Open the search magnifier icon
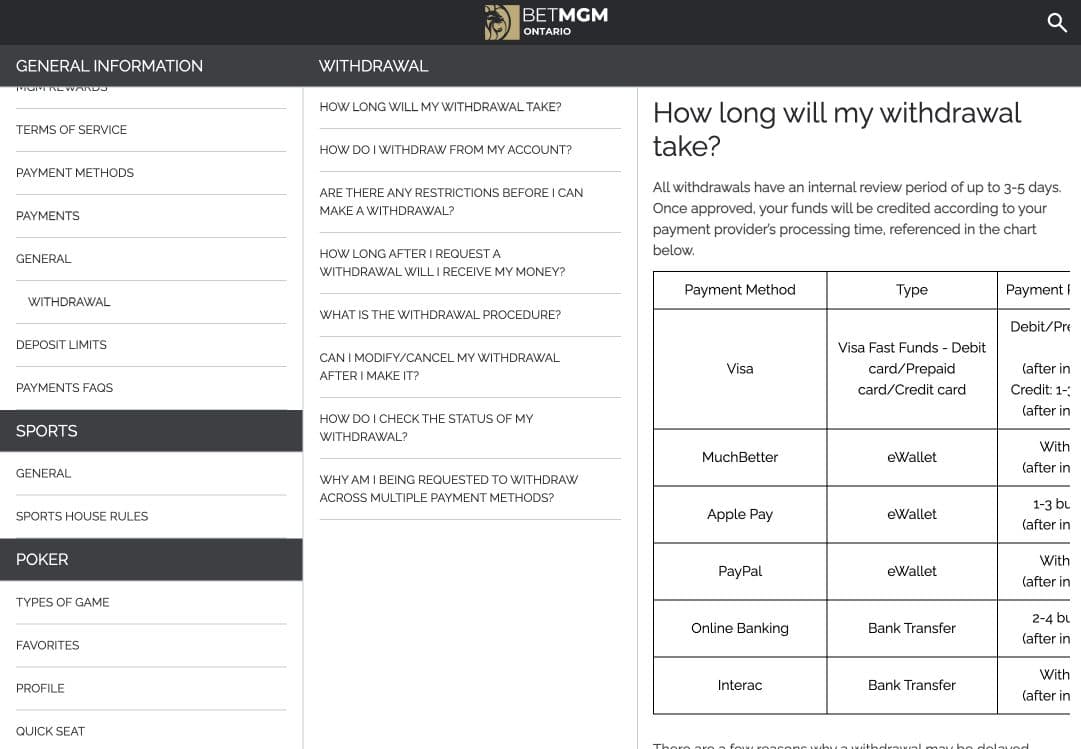The width and height of the screenshot is (1081, 749). click(x=1056, y=23)
